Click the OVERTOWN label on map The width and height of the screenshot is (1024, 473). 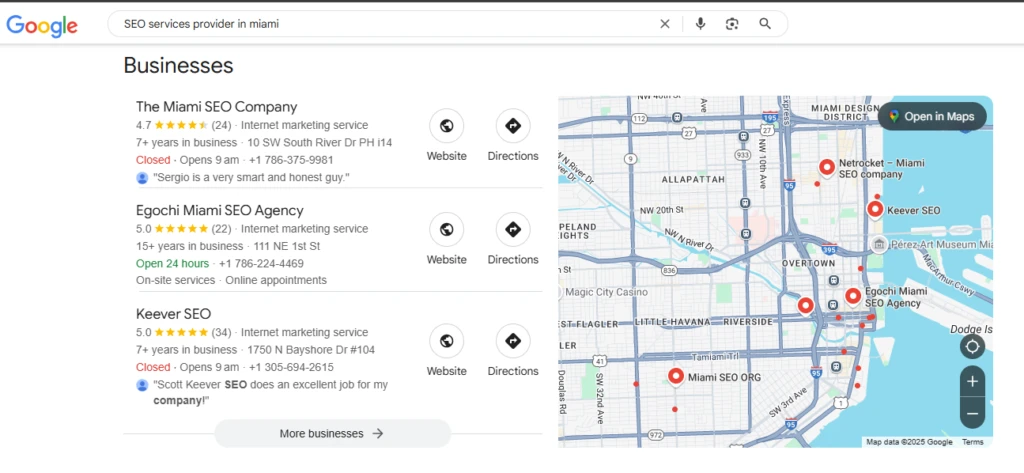(808, 263)
